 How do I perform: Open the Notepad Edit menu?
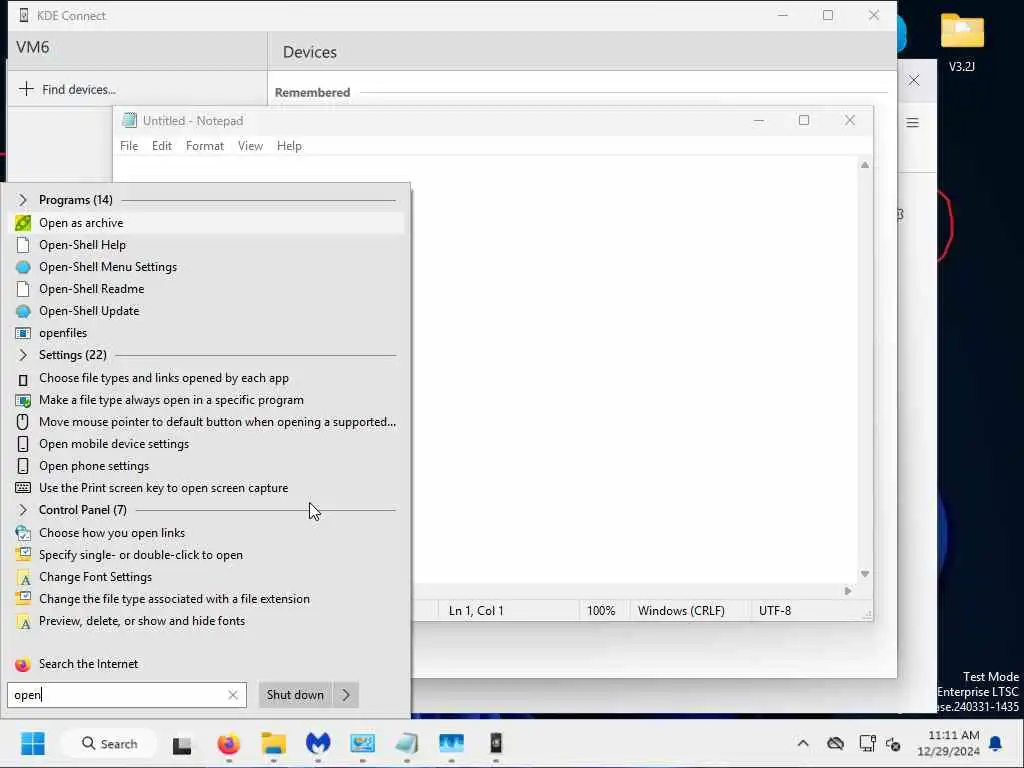(x=161, y=146)
